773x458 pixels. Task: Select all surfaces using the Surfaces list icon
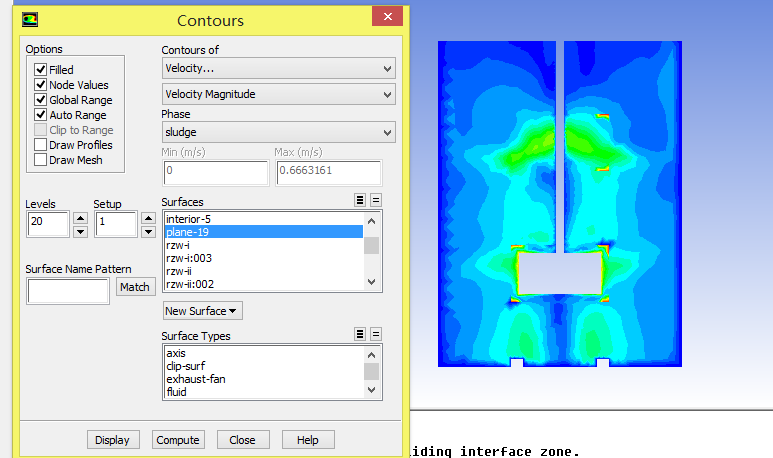click(360, 200)
